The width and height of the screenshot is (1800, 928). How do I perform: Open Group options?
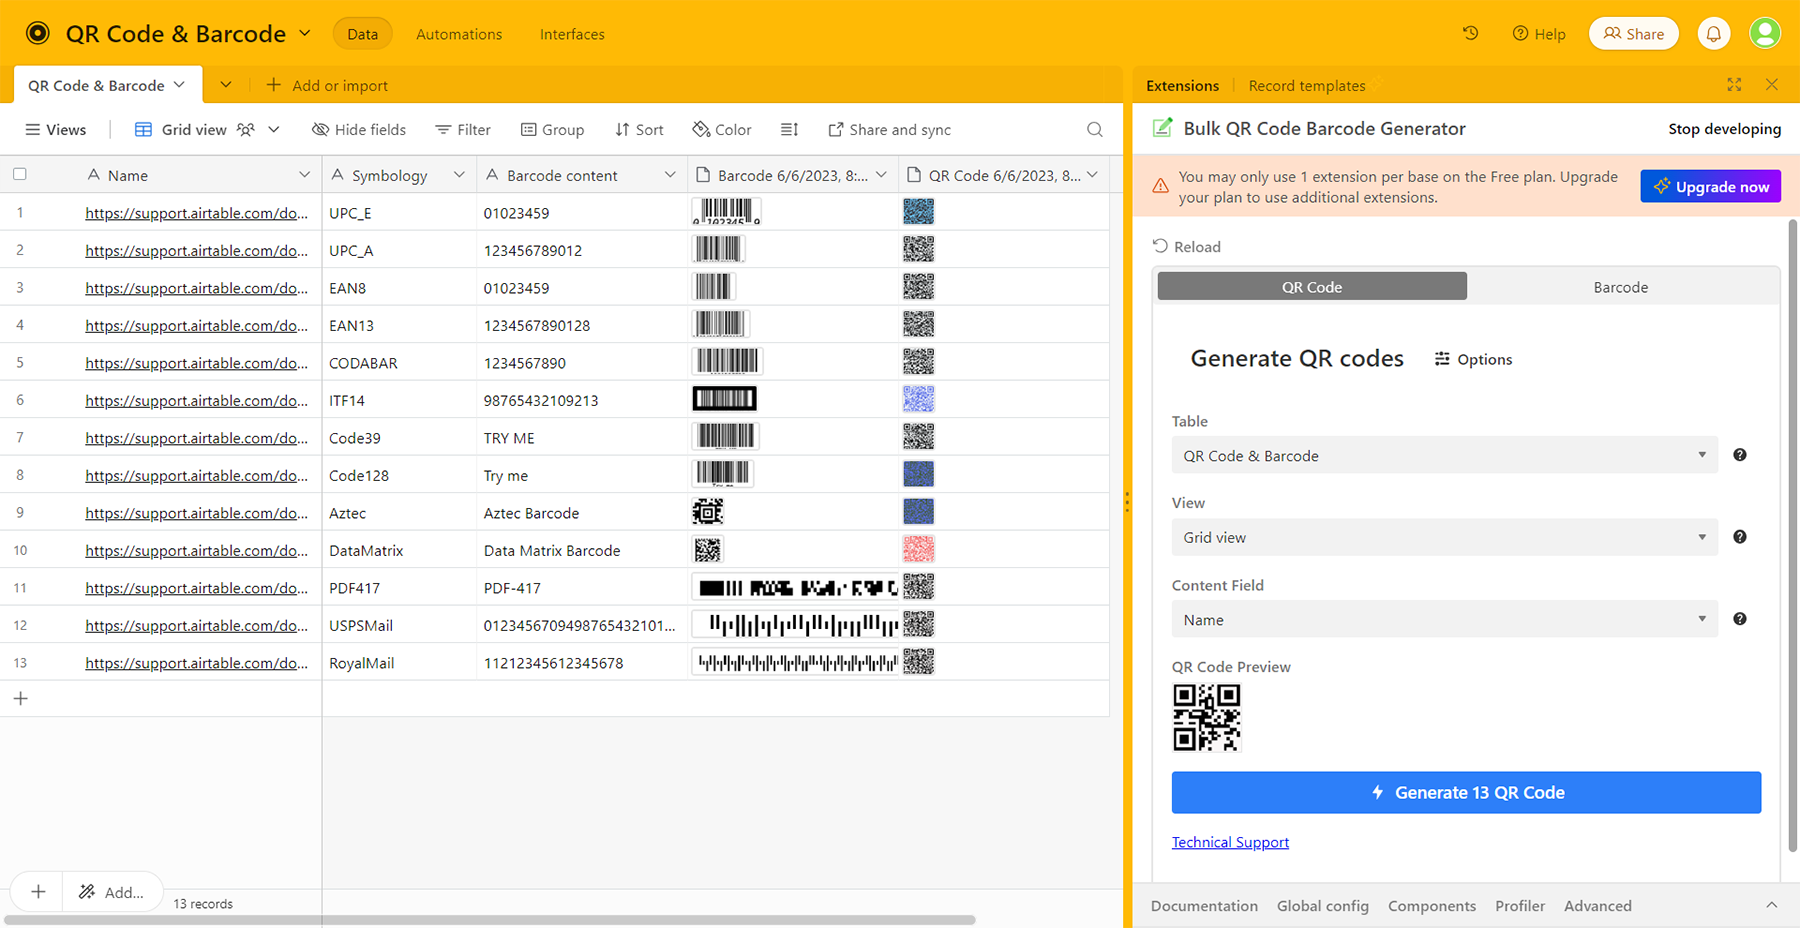pos(552,129)
